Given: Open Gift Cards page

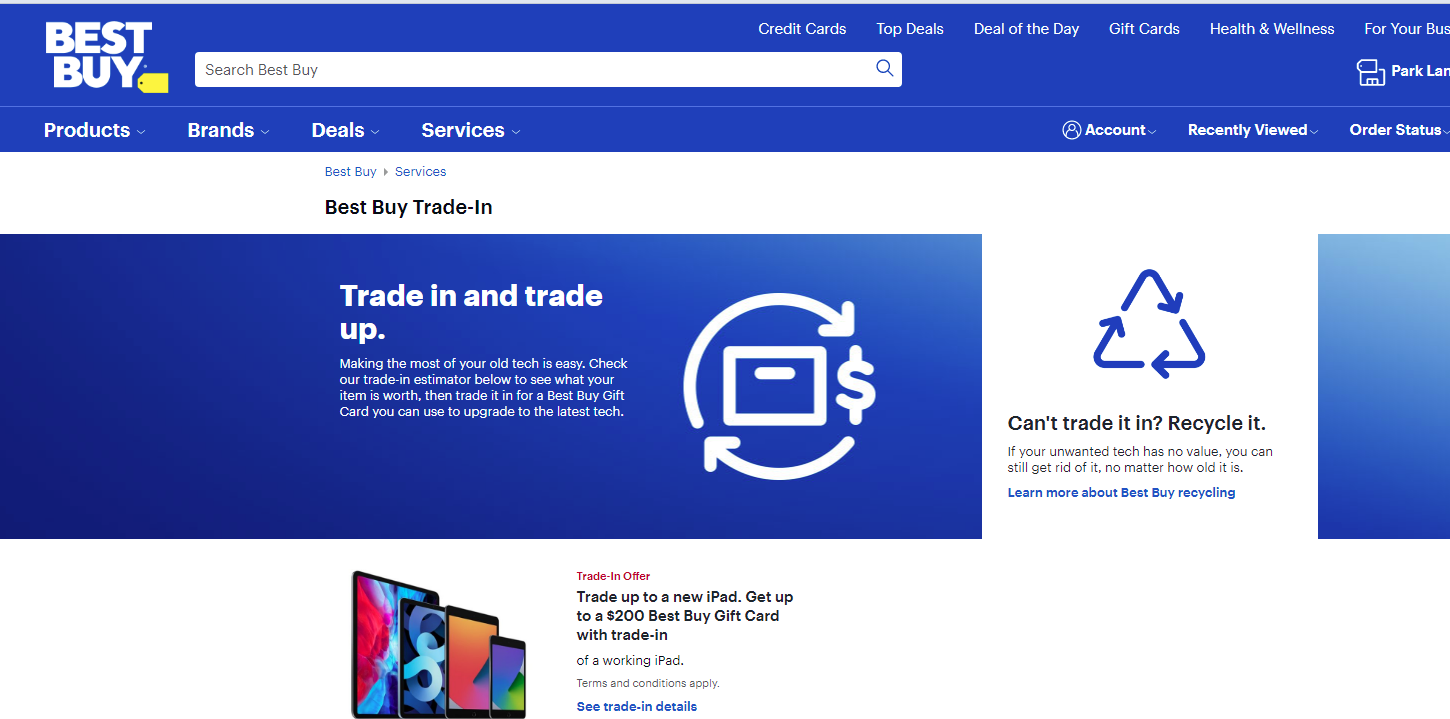Looking at the screenshot, I should [1144, 29].
